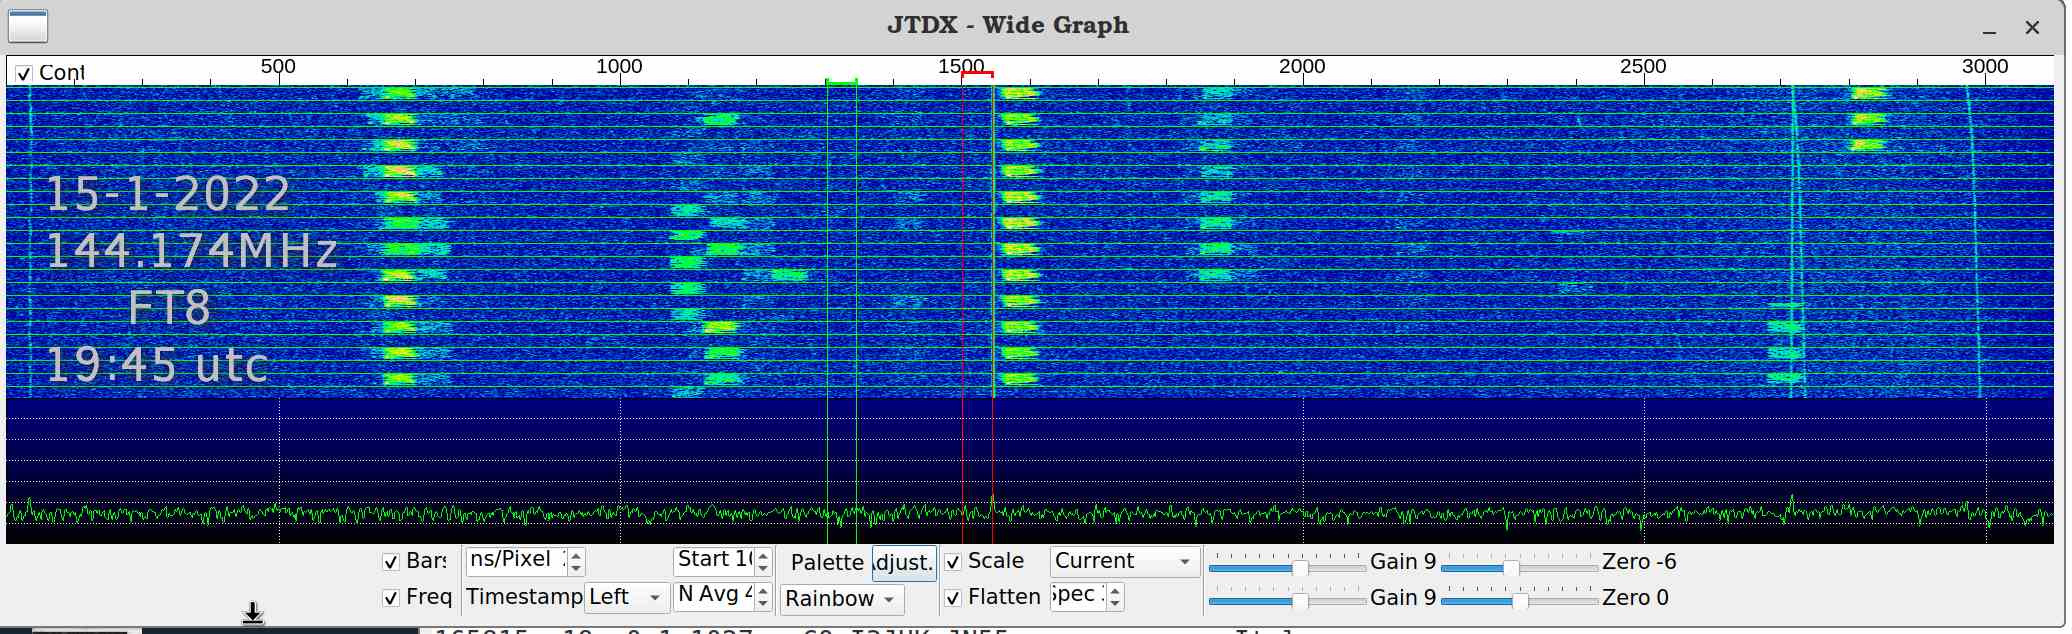2072x634 pixels.
Task: Click the N Avg spinbox
Action: tap(714, 596)
